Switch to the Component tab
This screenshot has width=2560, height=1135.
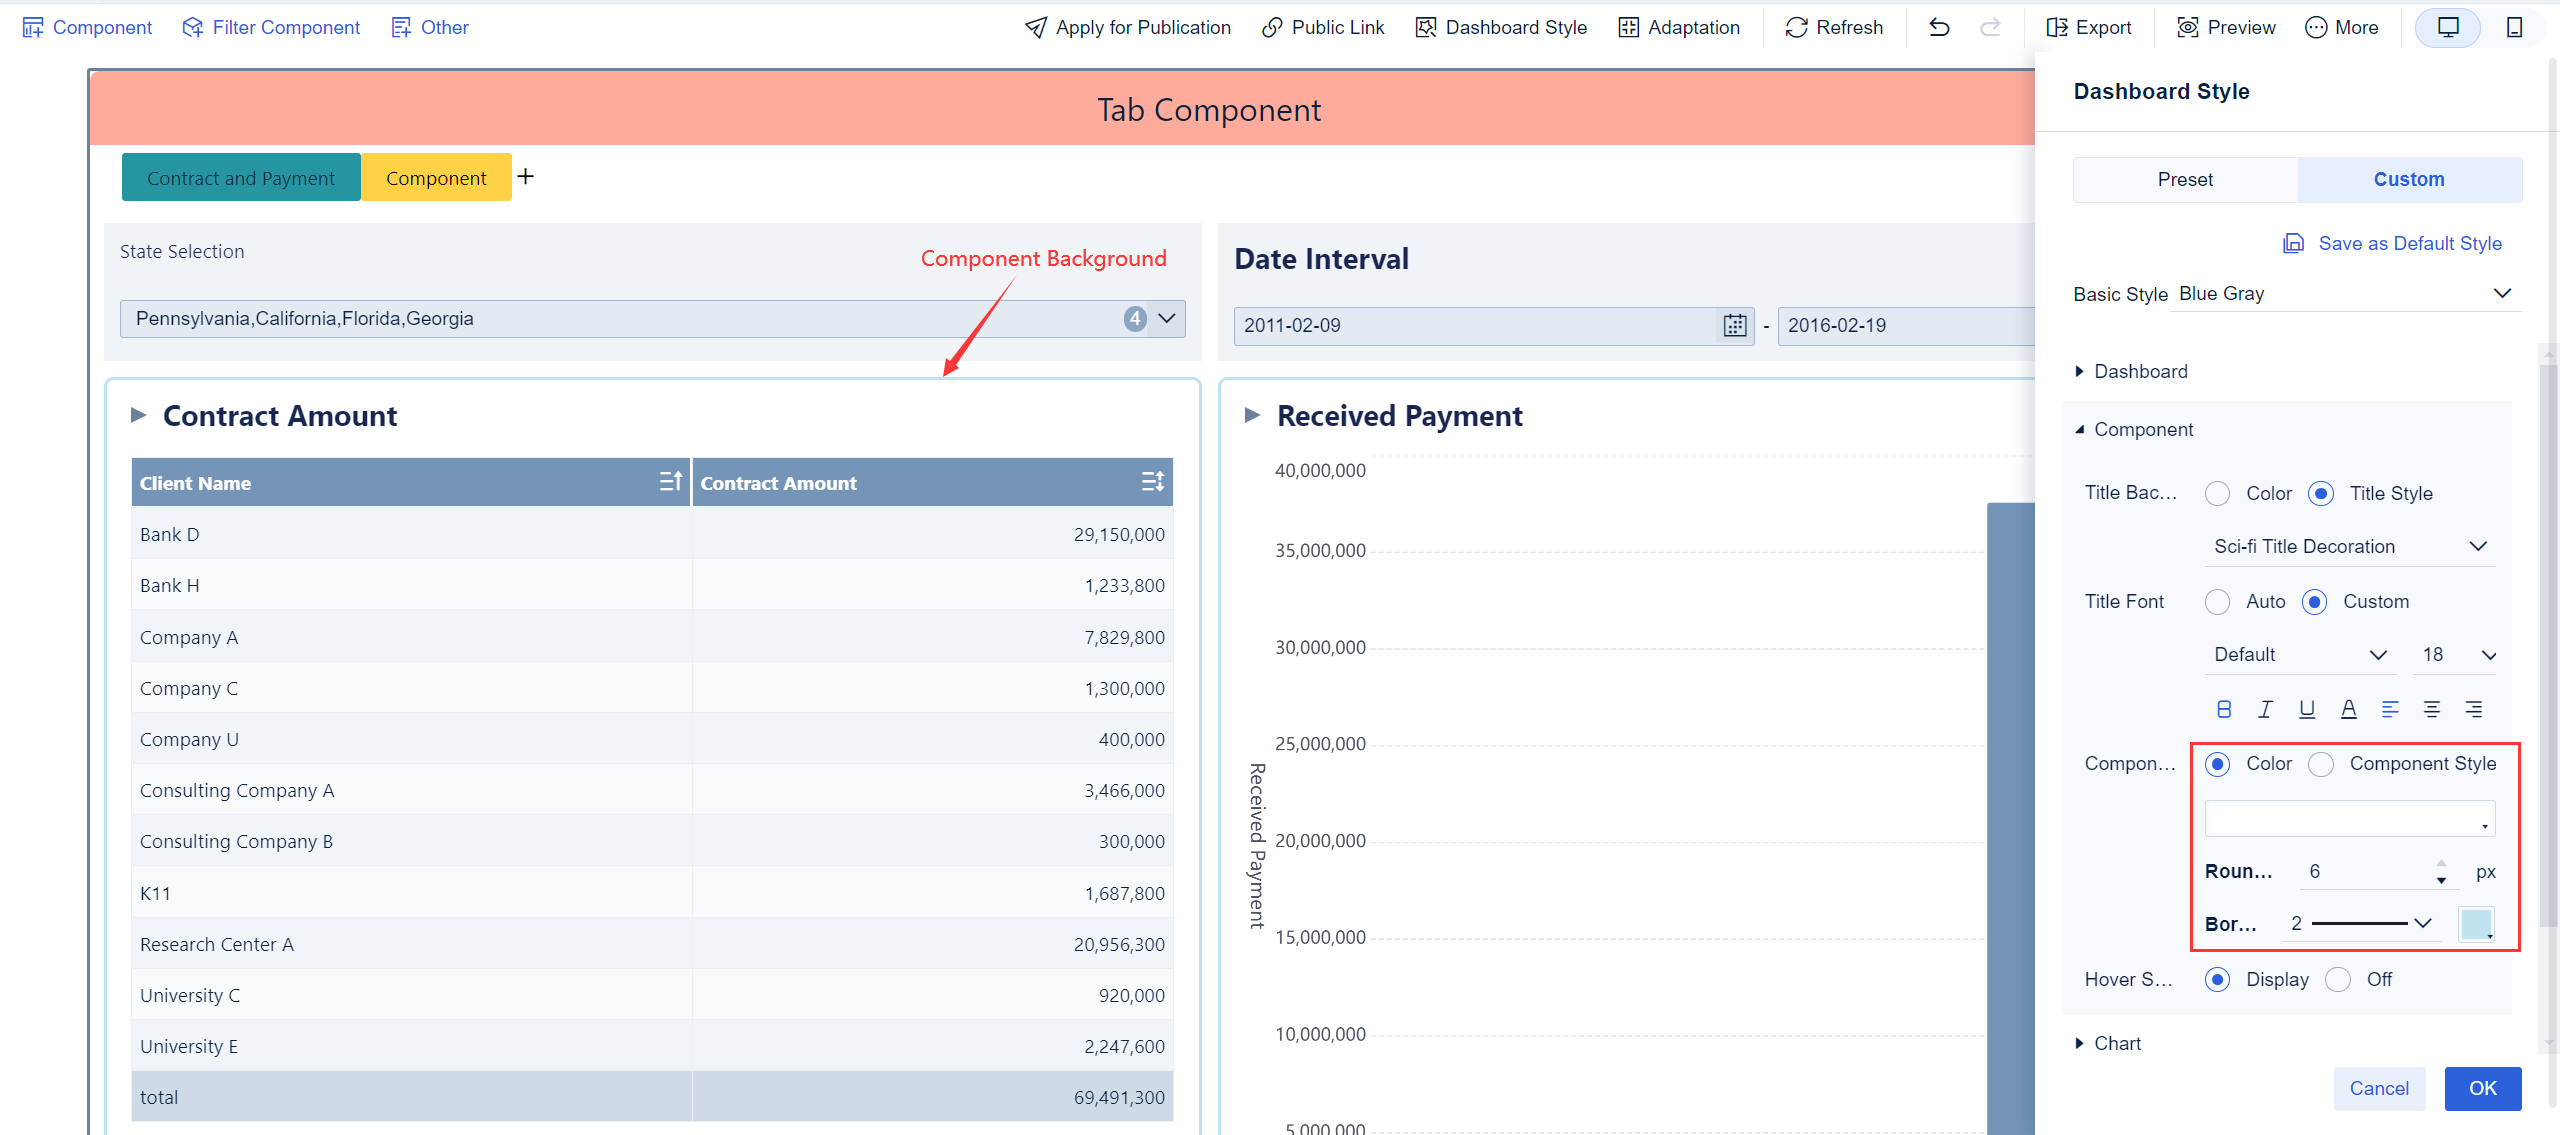(436, 177)
